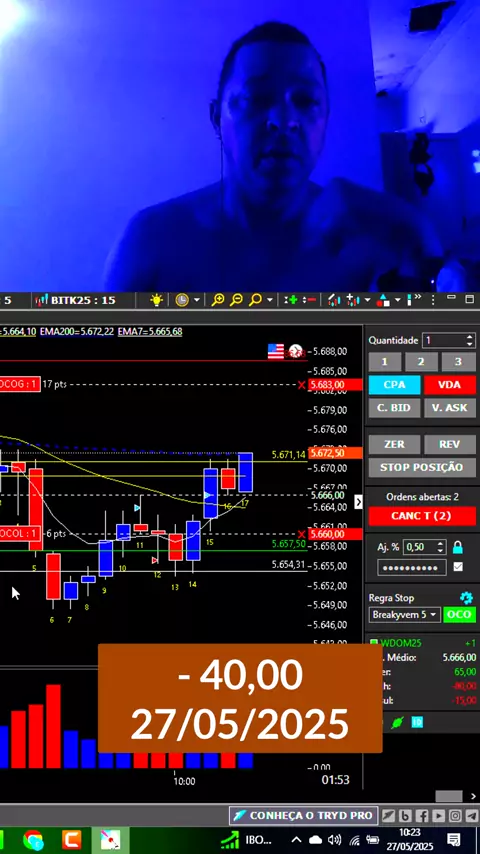Open the Conheça o Tryd Pro link
The height and width of the screenshot is (854, 480).
click(x=303, y=815)
